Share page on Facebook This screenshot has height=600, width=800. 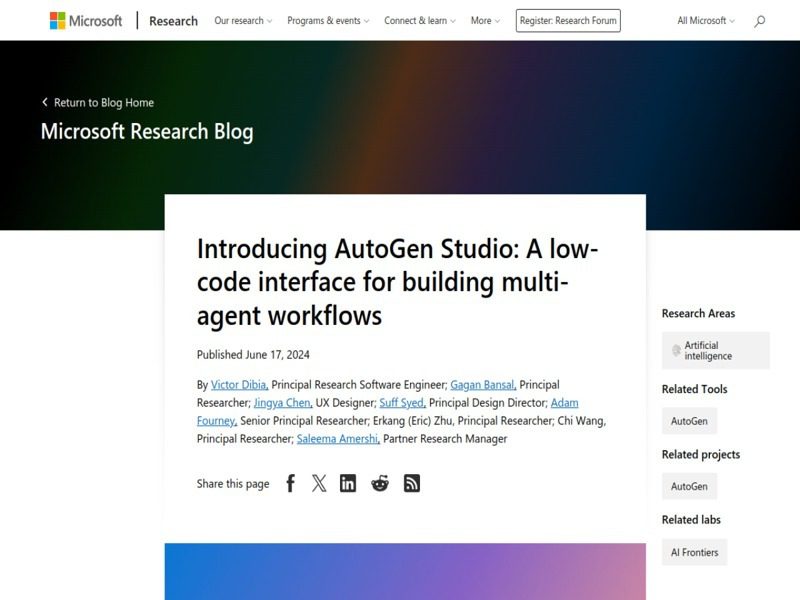click(x=290, y=483)
